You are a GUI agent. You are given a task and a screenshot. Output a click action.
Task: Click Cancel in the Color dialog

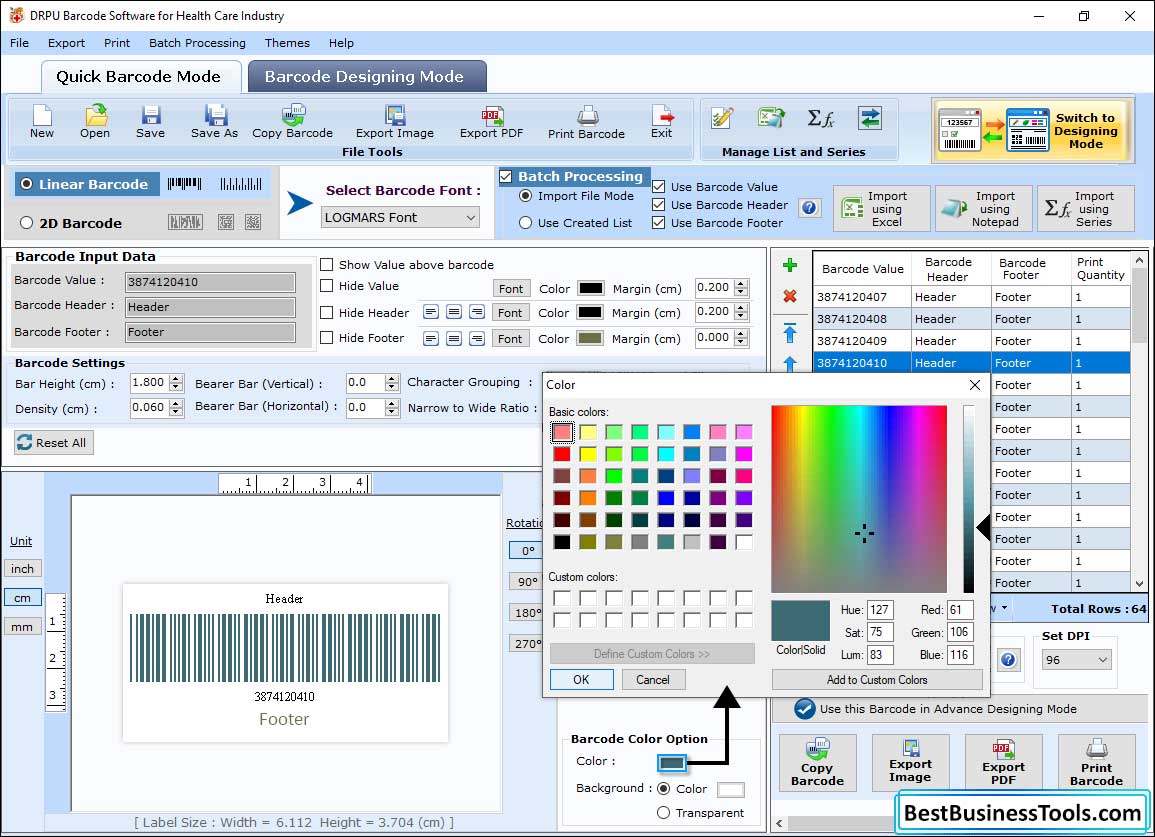point(653,679)
